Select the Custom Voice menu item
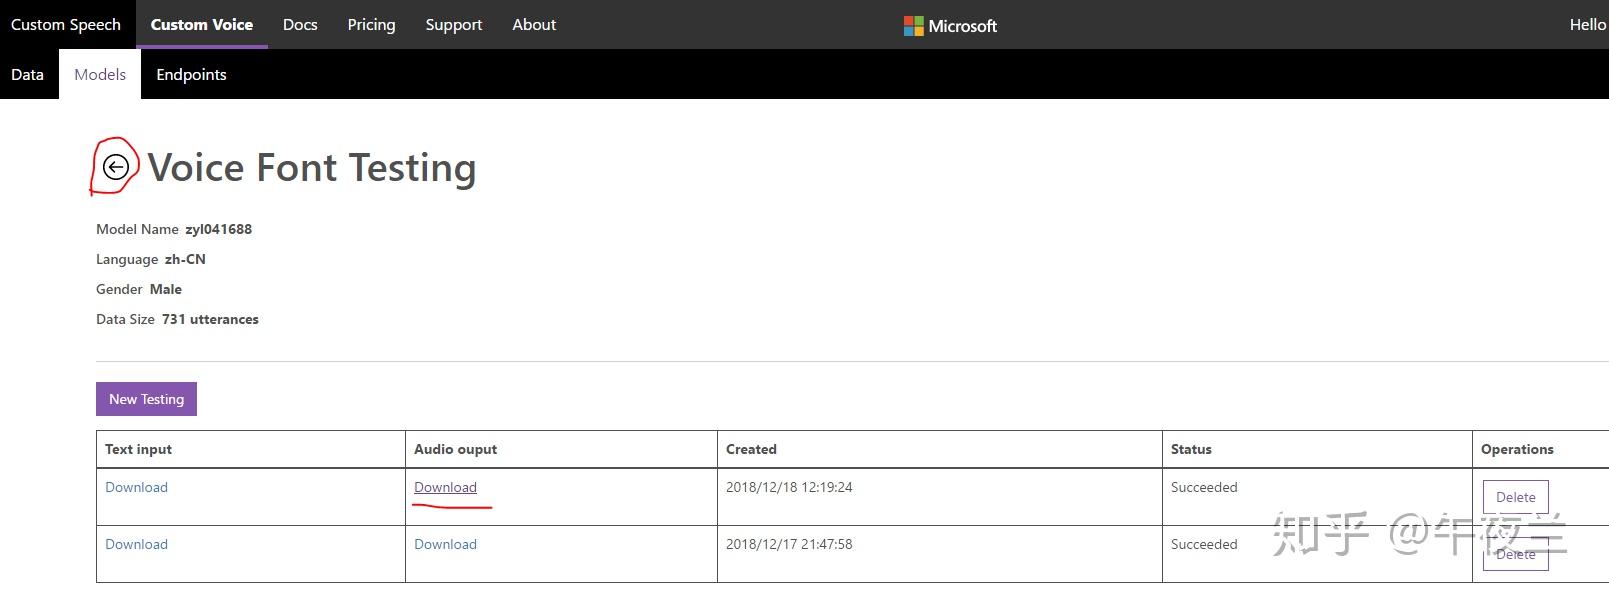1609x599 pixels. [202, 25]
